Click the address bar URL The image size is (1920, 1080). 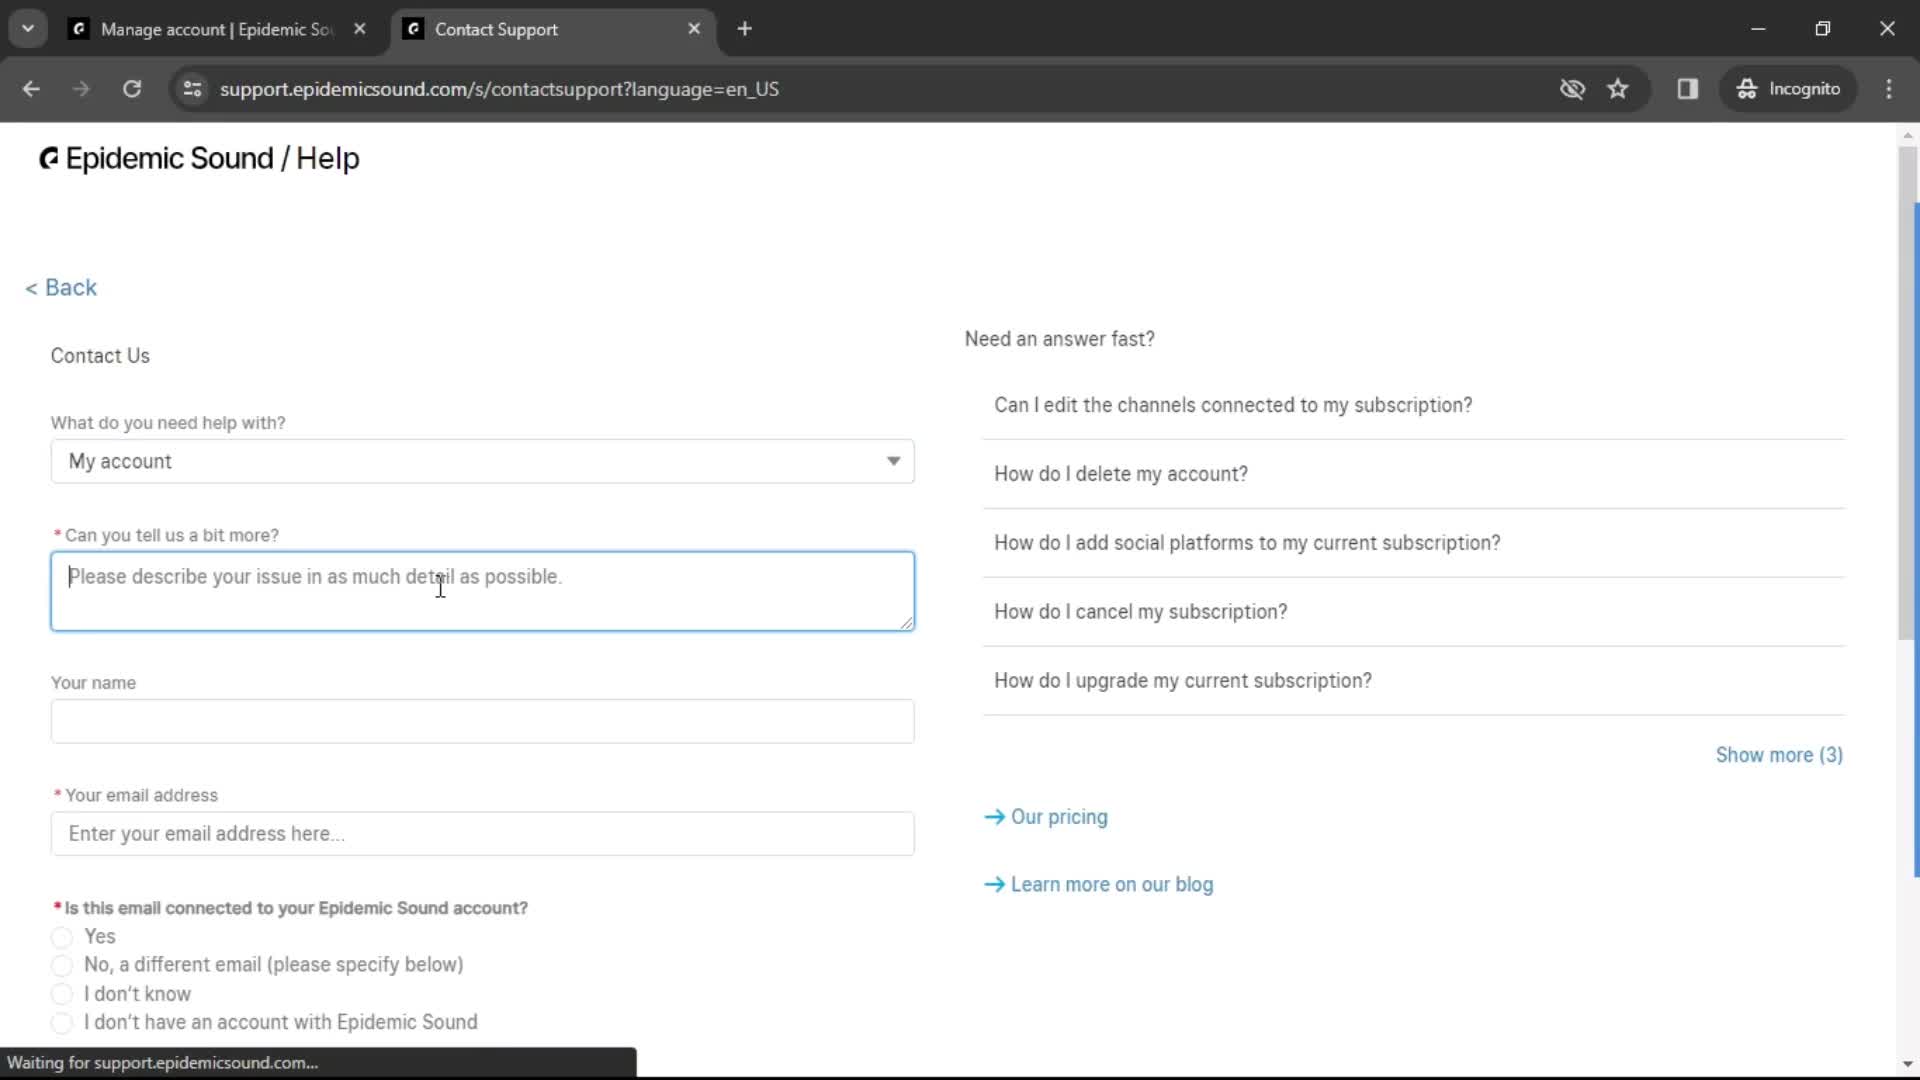click(x=499, y=89)
